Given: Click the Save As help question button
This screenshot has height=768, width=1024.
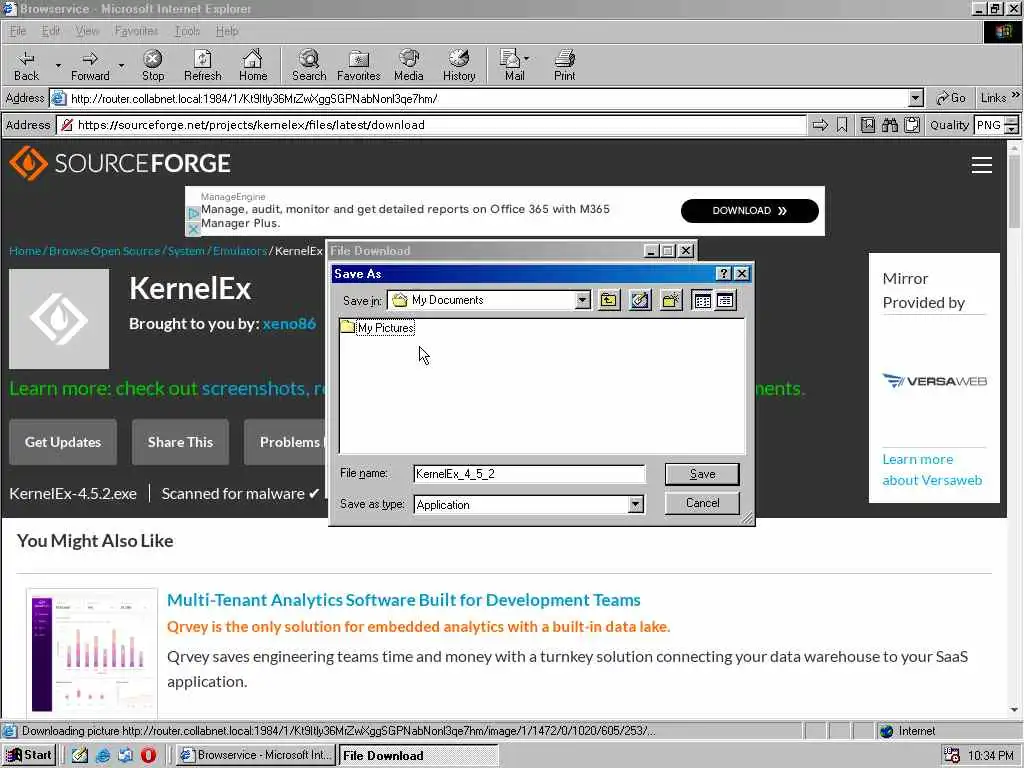Looking at the screenshot, I should (x=724, y=274).
